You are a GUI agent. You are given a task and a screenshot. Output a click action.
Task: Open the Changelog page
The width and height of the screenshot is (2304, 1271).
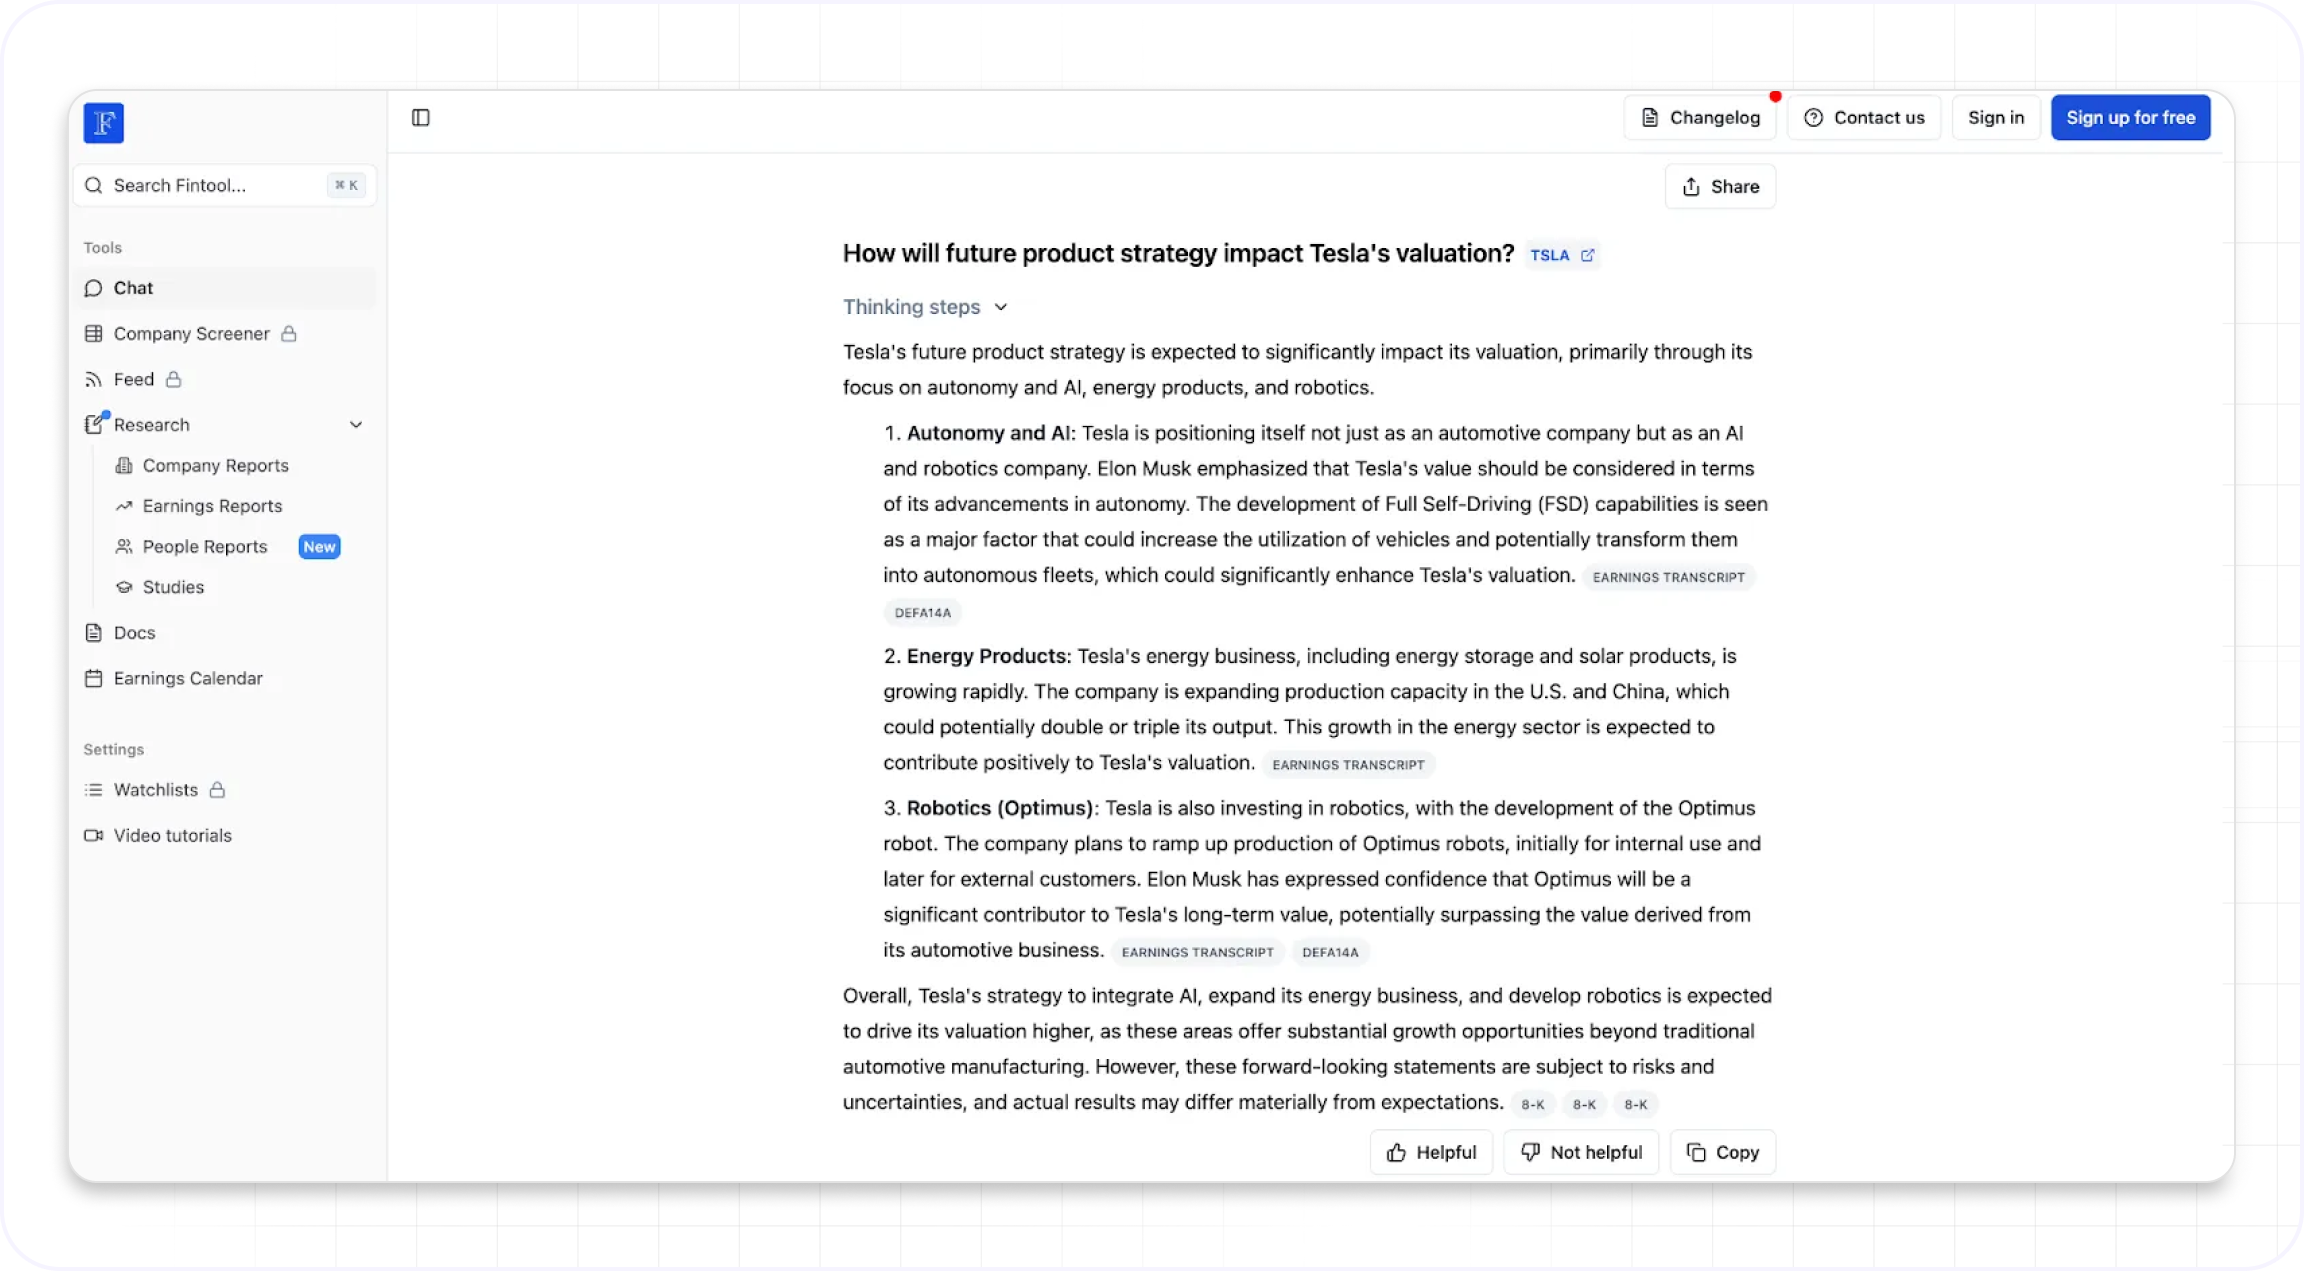[x=1700, y=118]
